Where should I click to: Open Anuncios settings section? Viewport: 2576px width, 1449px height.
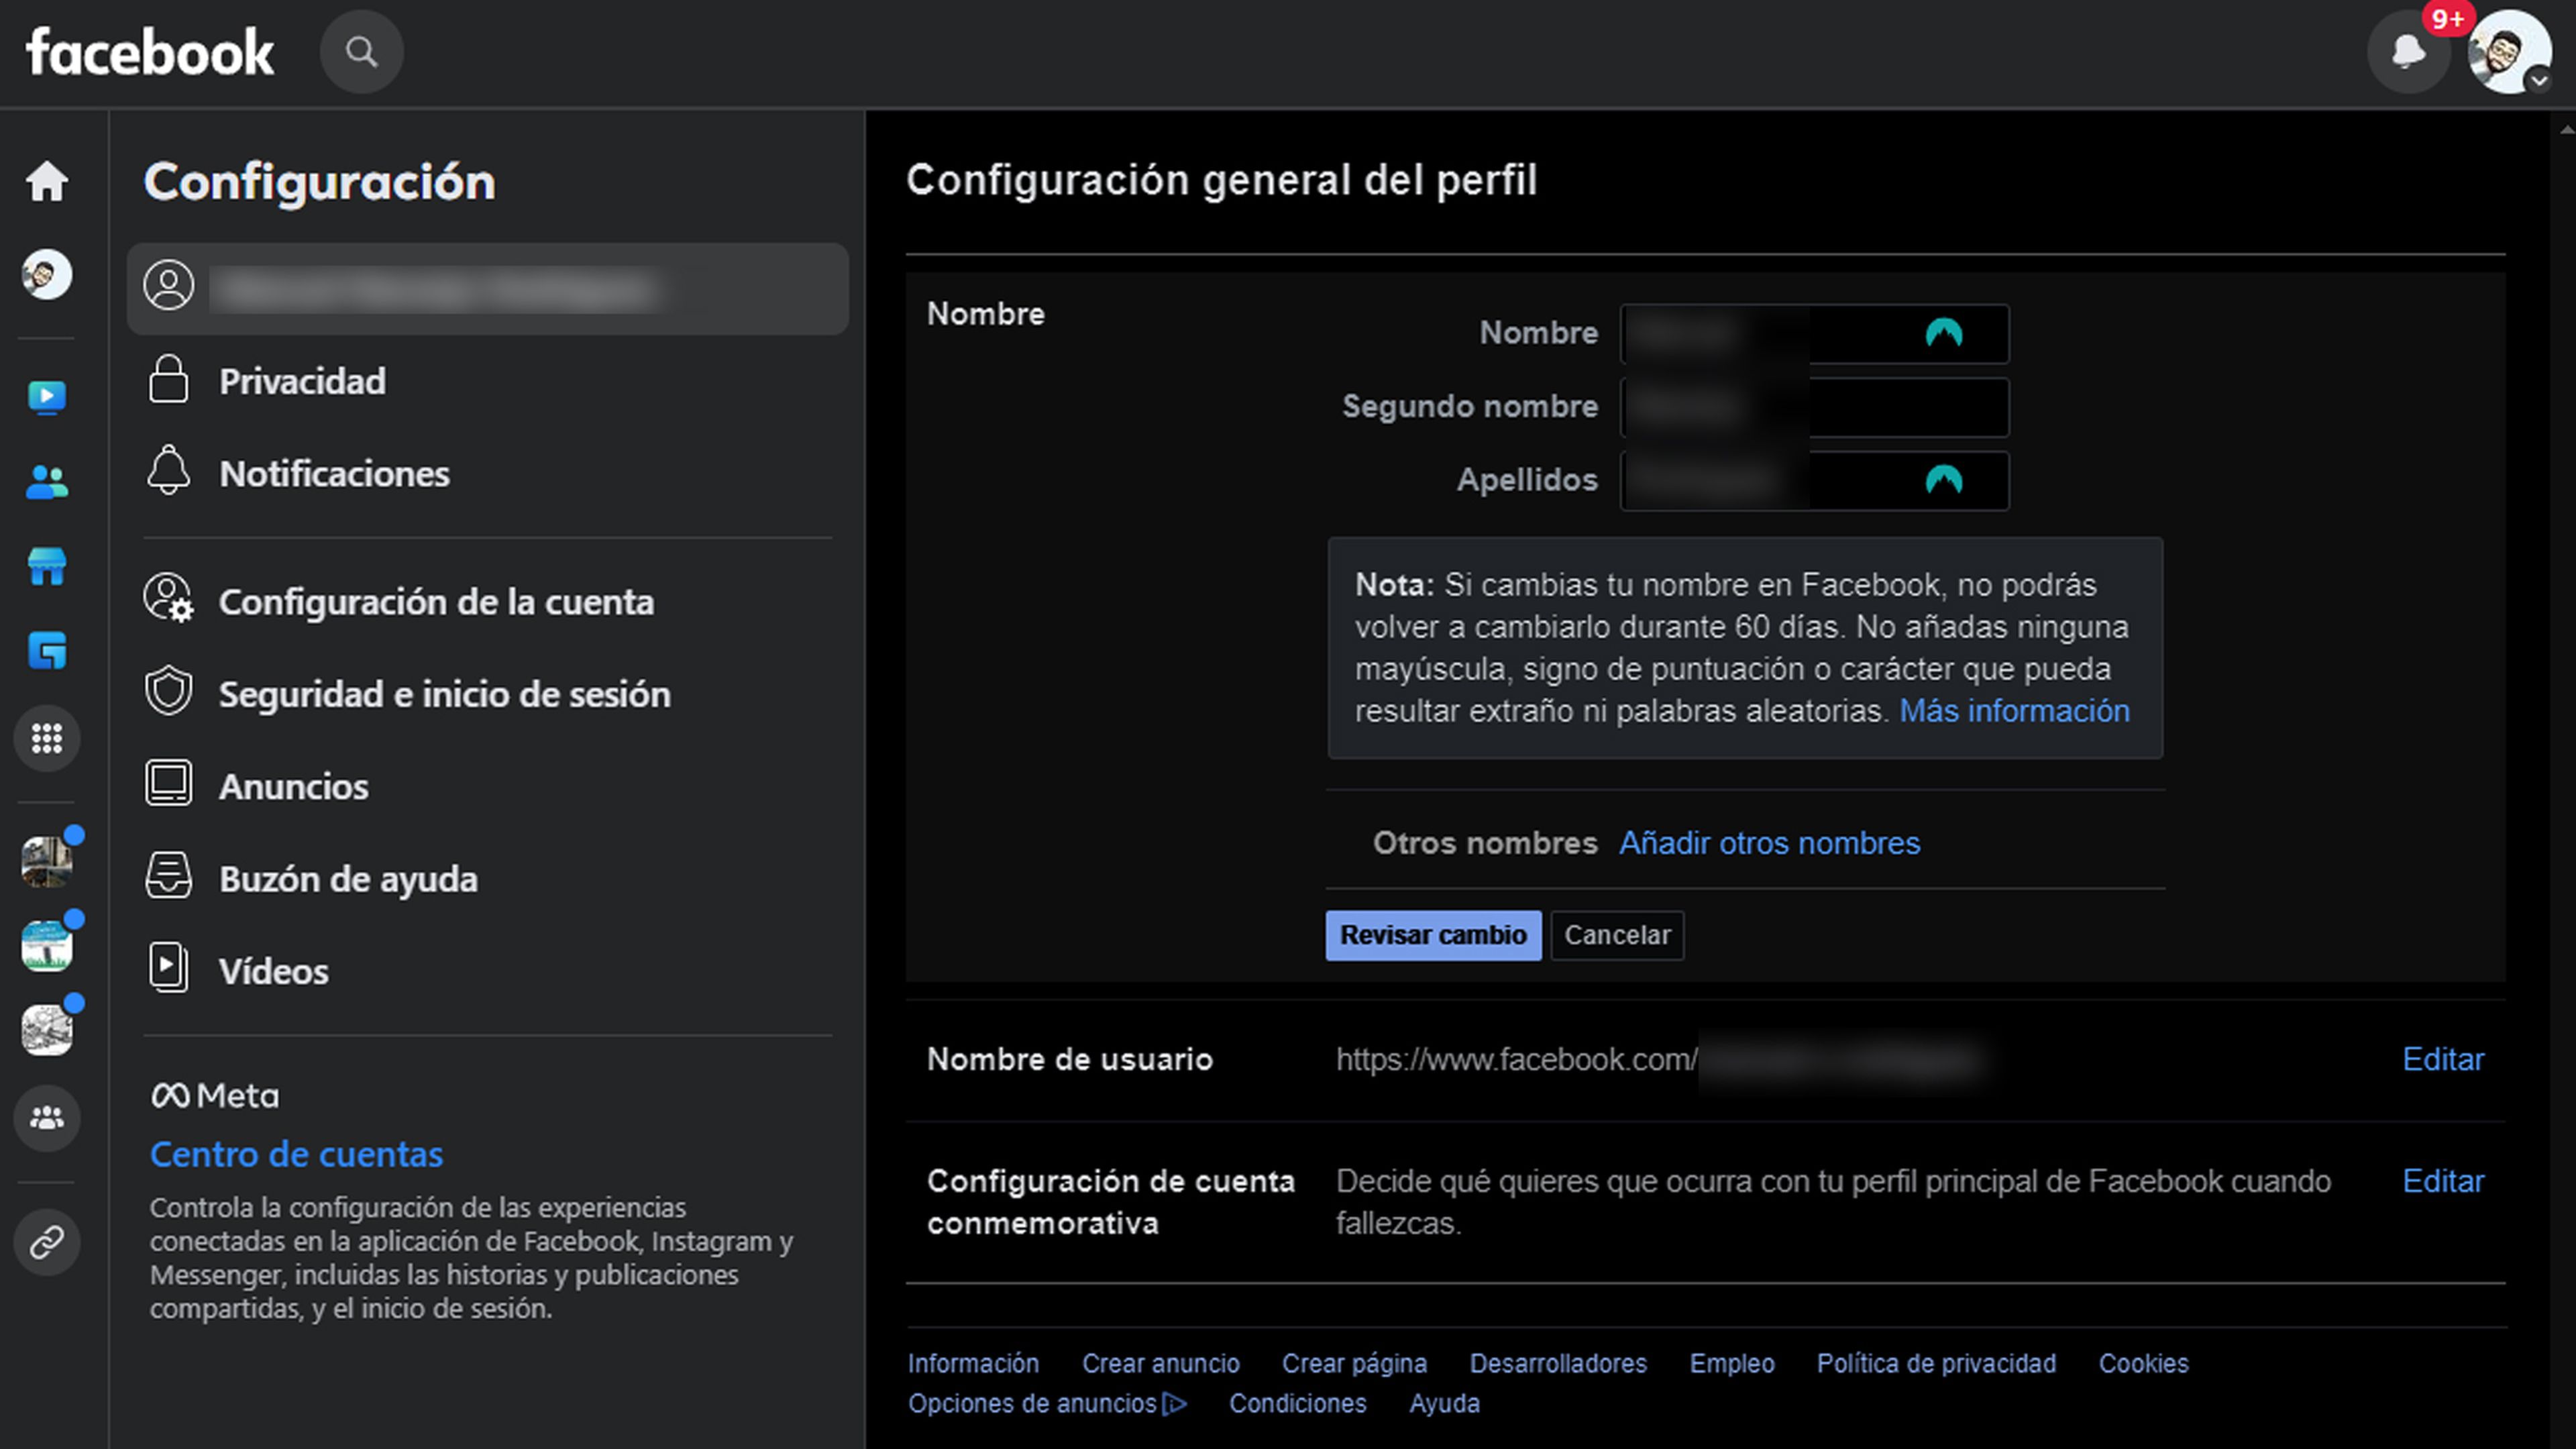(x=488, y=786)
